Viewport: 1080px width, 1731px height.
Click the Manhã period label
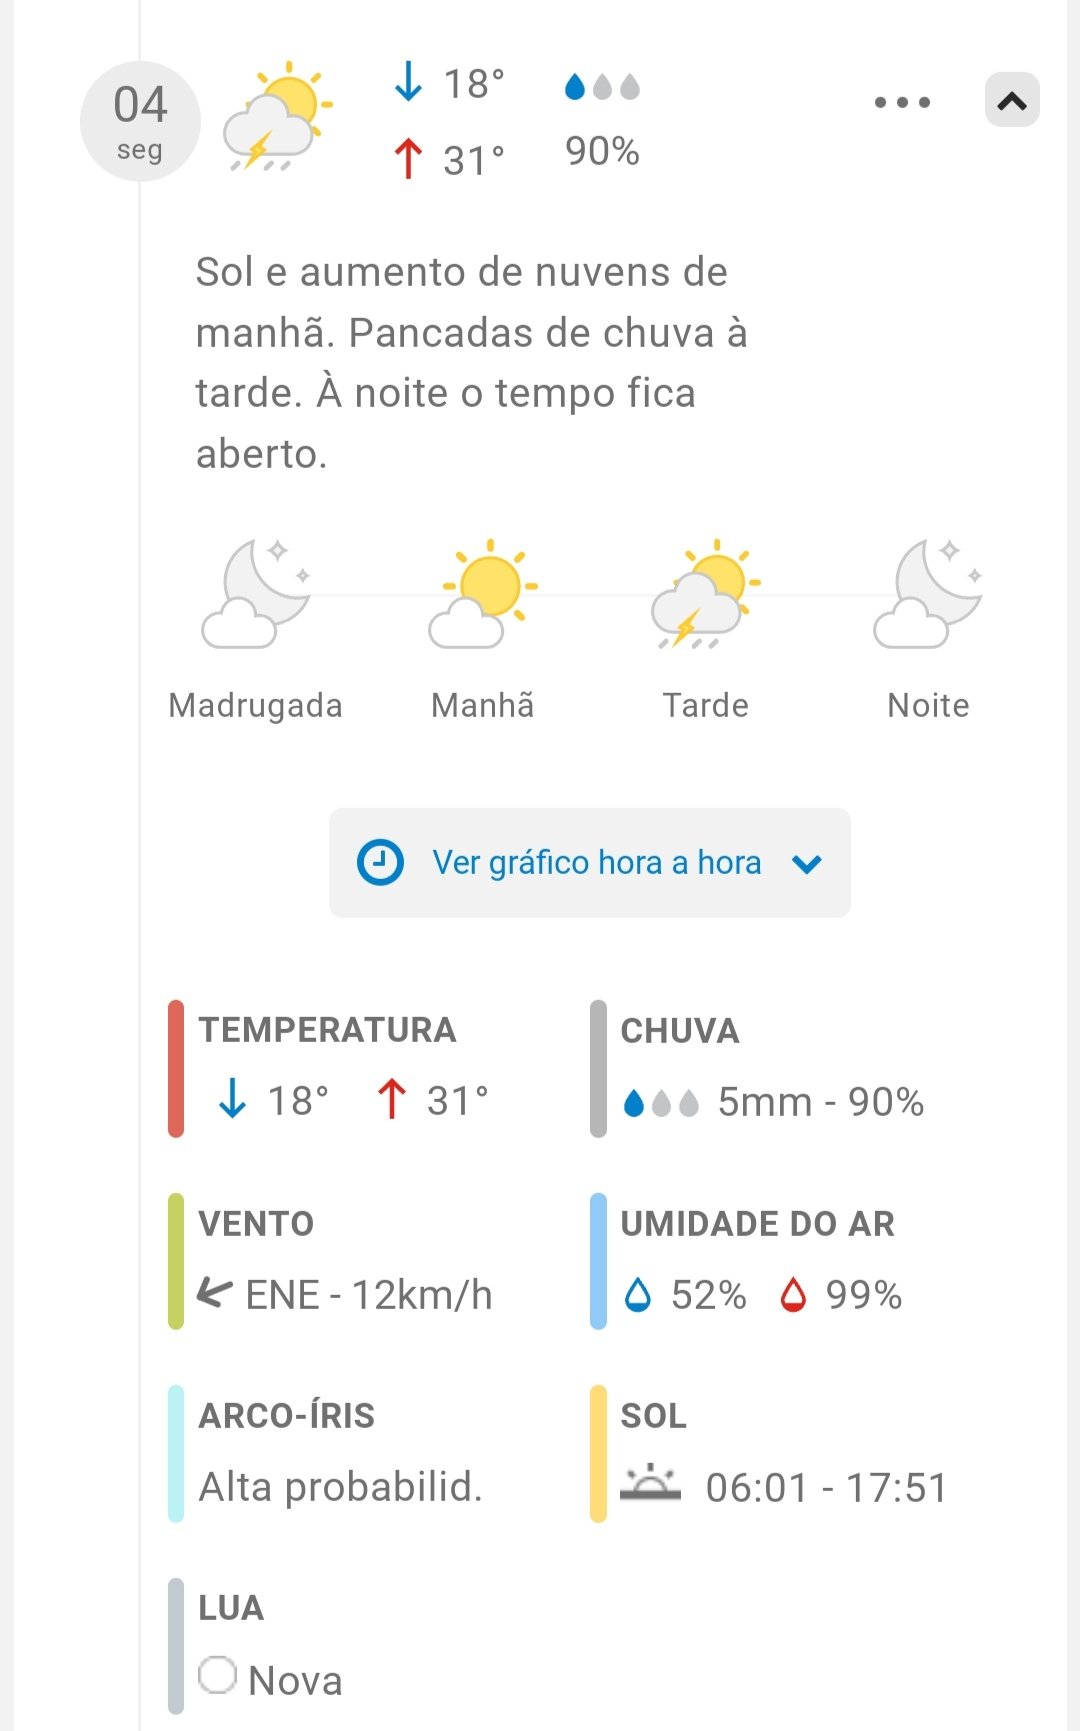(483, 705)
